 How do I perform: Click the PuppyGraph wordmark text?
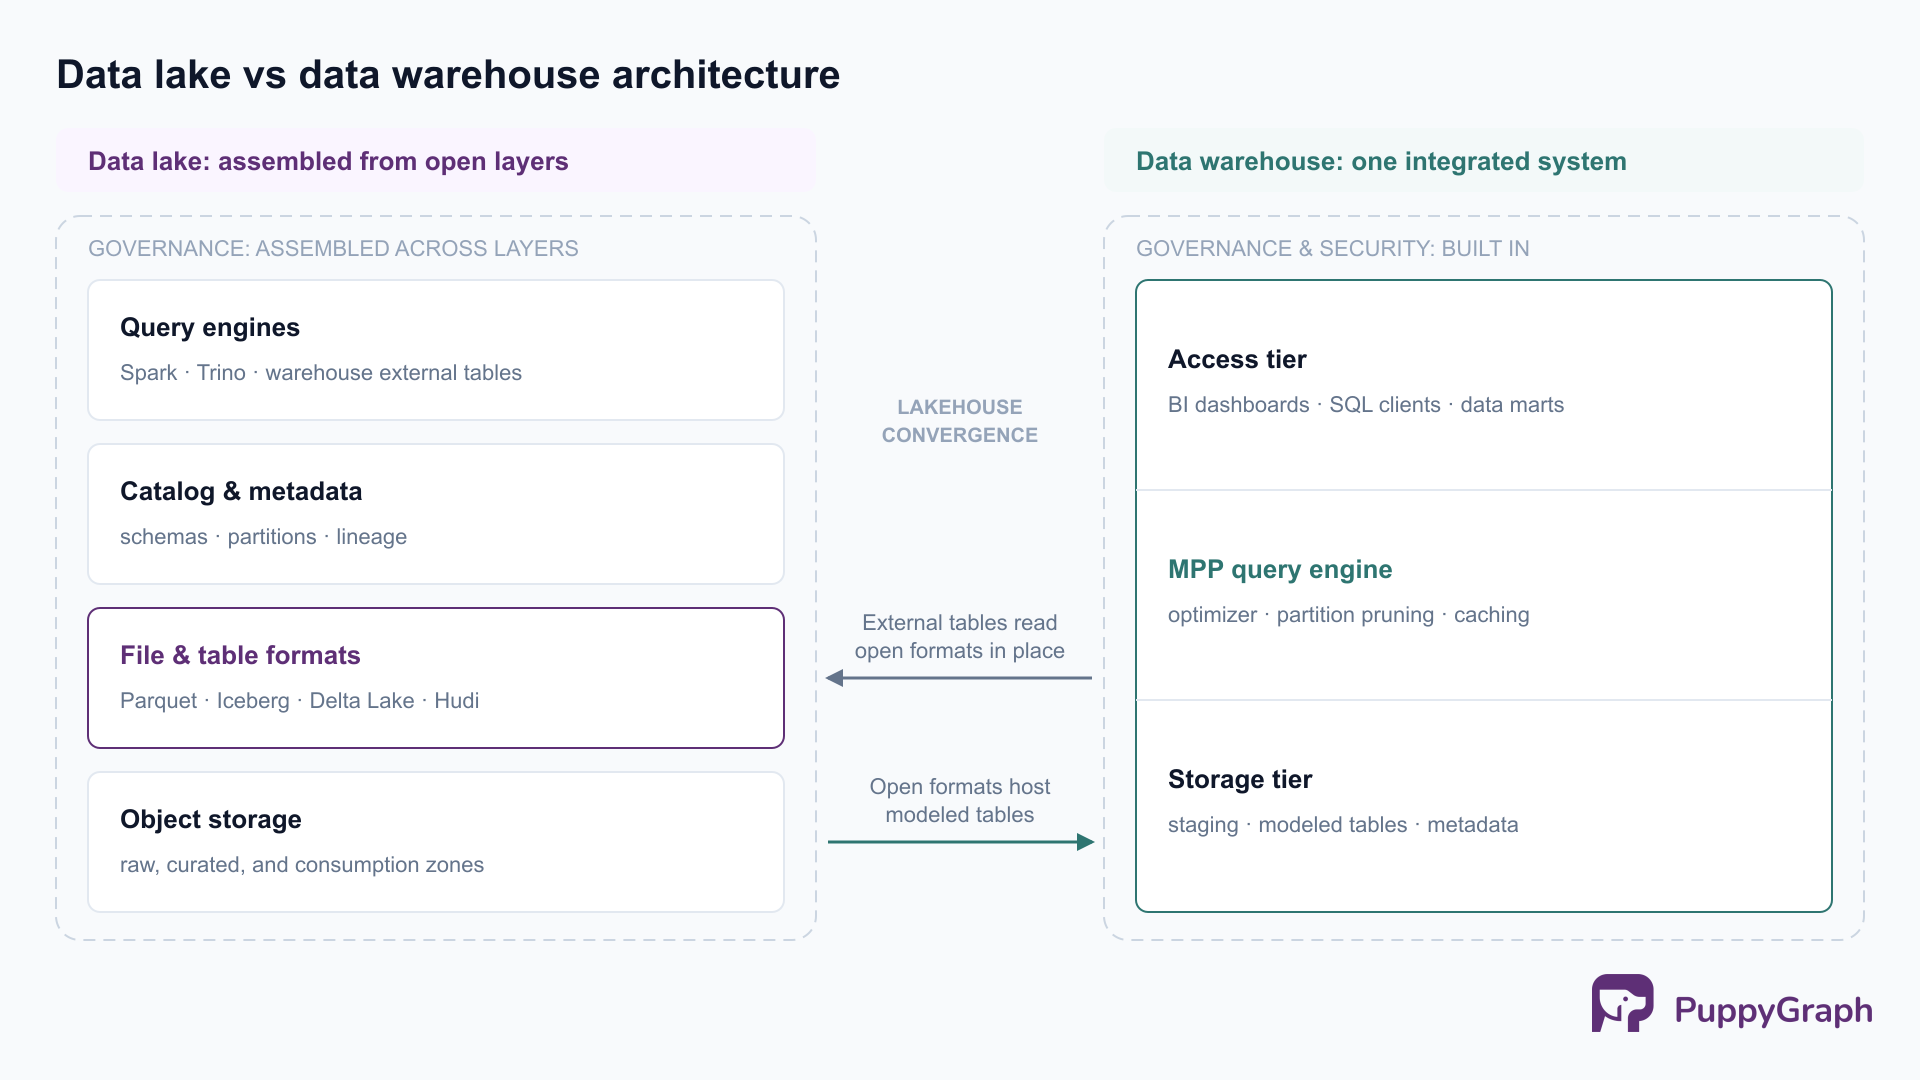(x=1773, y=1011)
